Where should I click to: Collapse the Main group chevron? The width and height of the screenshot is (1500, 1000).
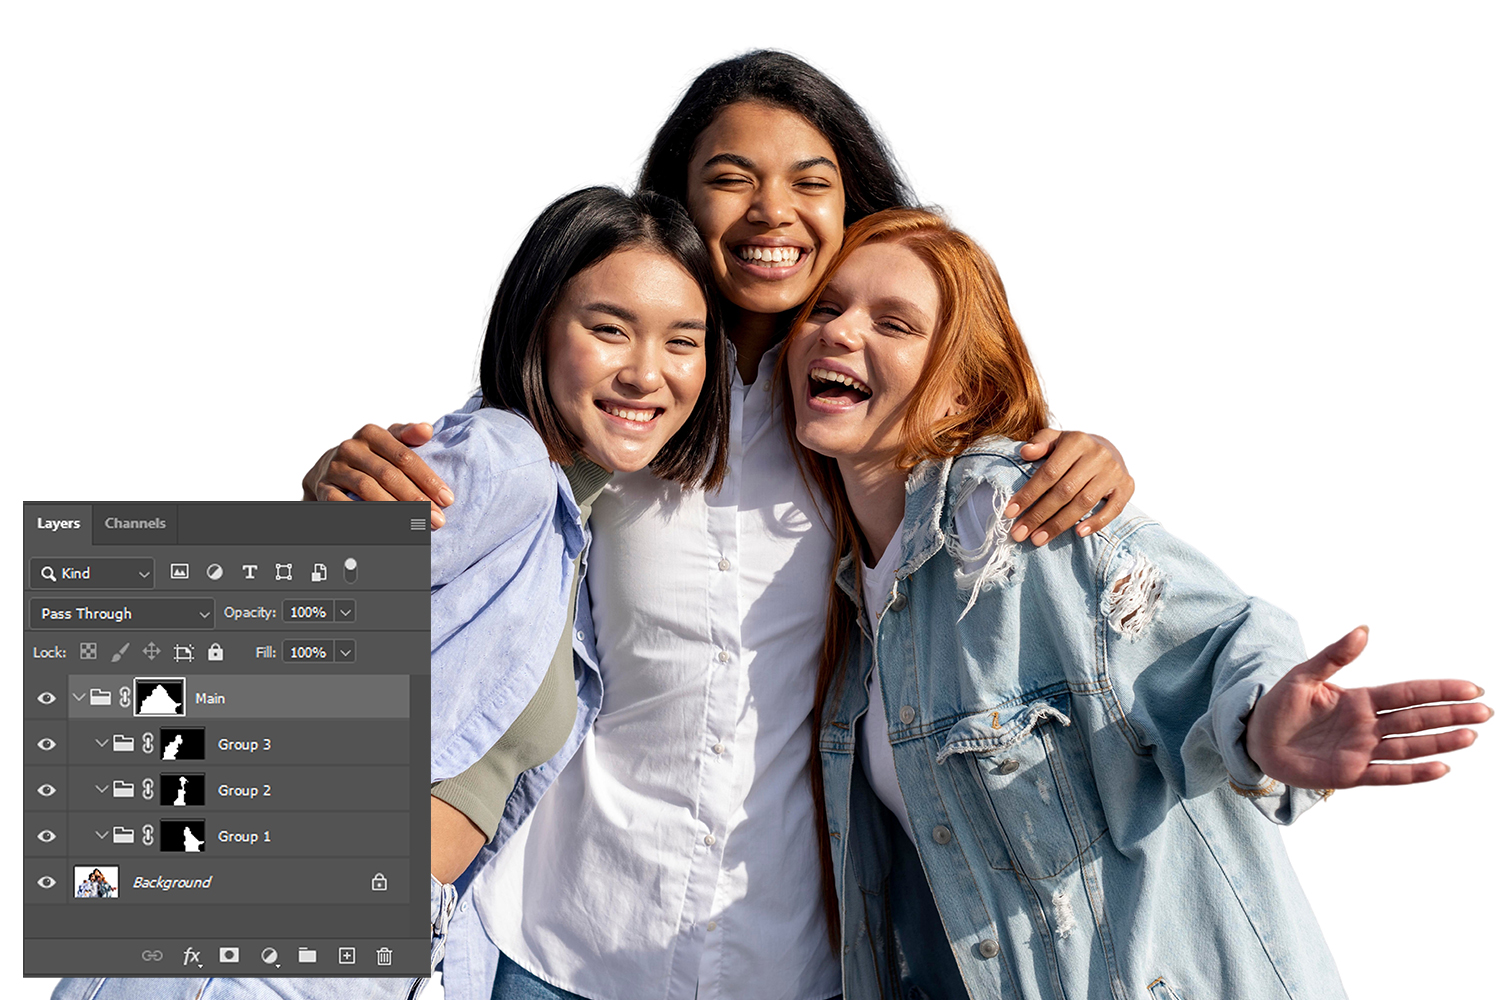[x=79, y=697]
